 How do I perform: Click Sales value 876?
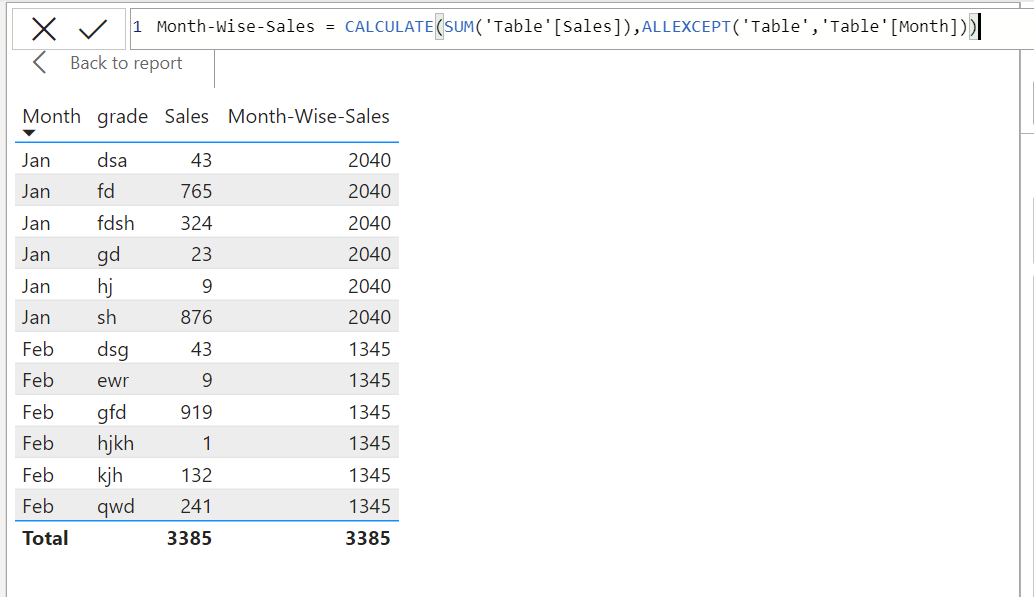pyautogui.click(x=197, y=317)
